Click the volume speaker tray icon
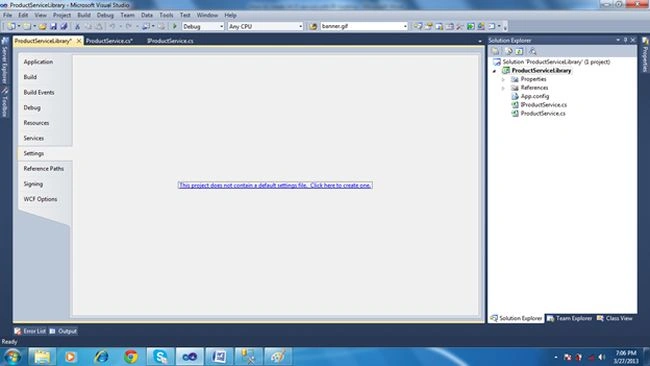This screenshot has width=650, height=366. click(x=601, y=357)
